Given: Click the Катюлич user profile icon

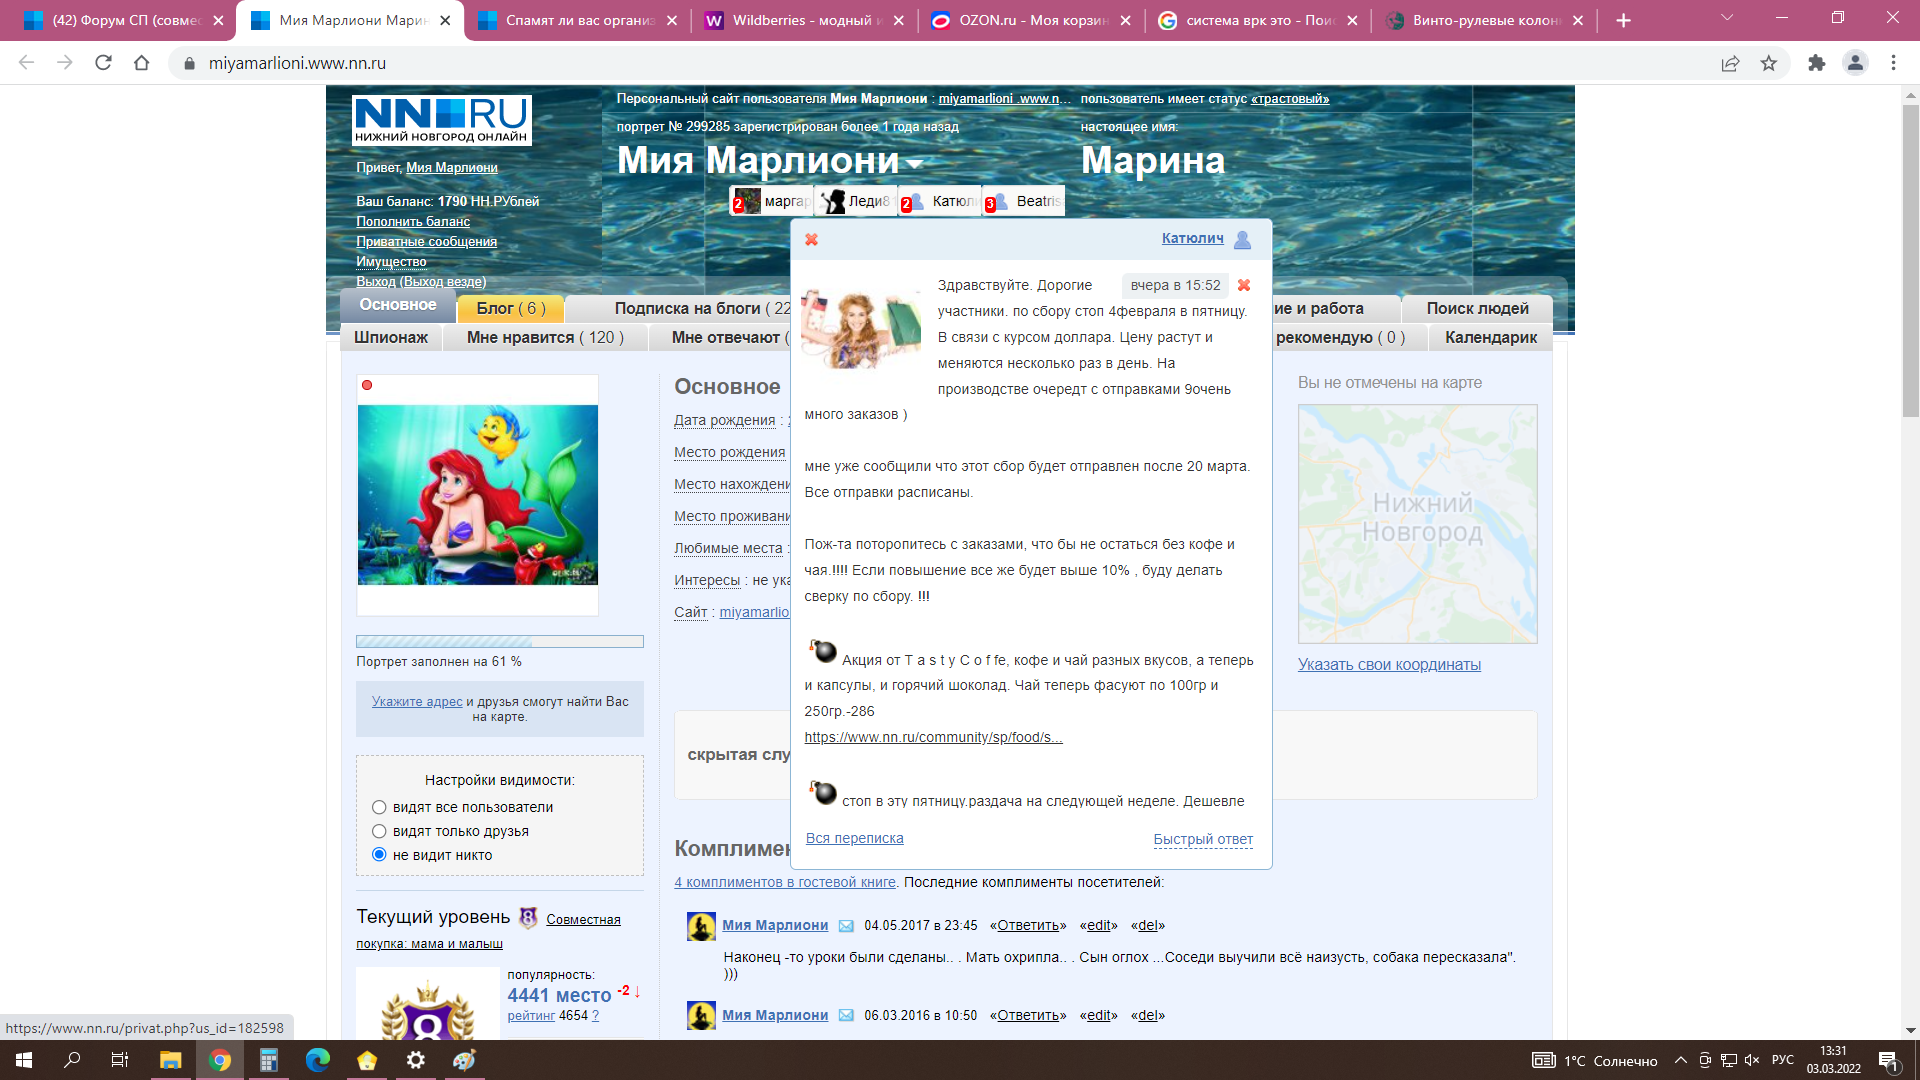Looking at the screenshot, I should click(x=1242, y=239).
